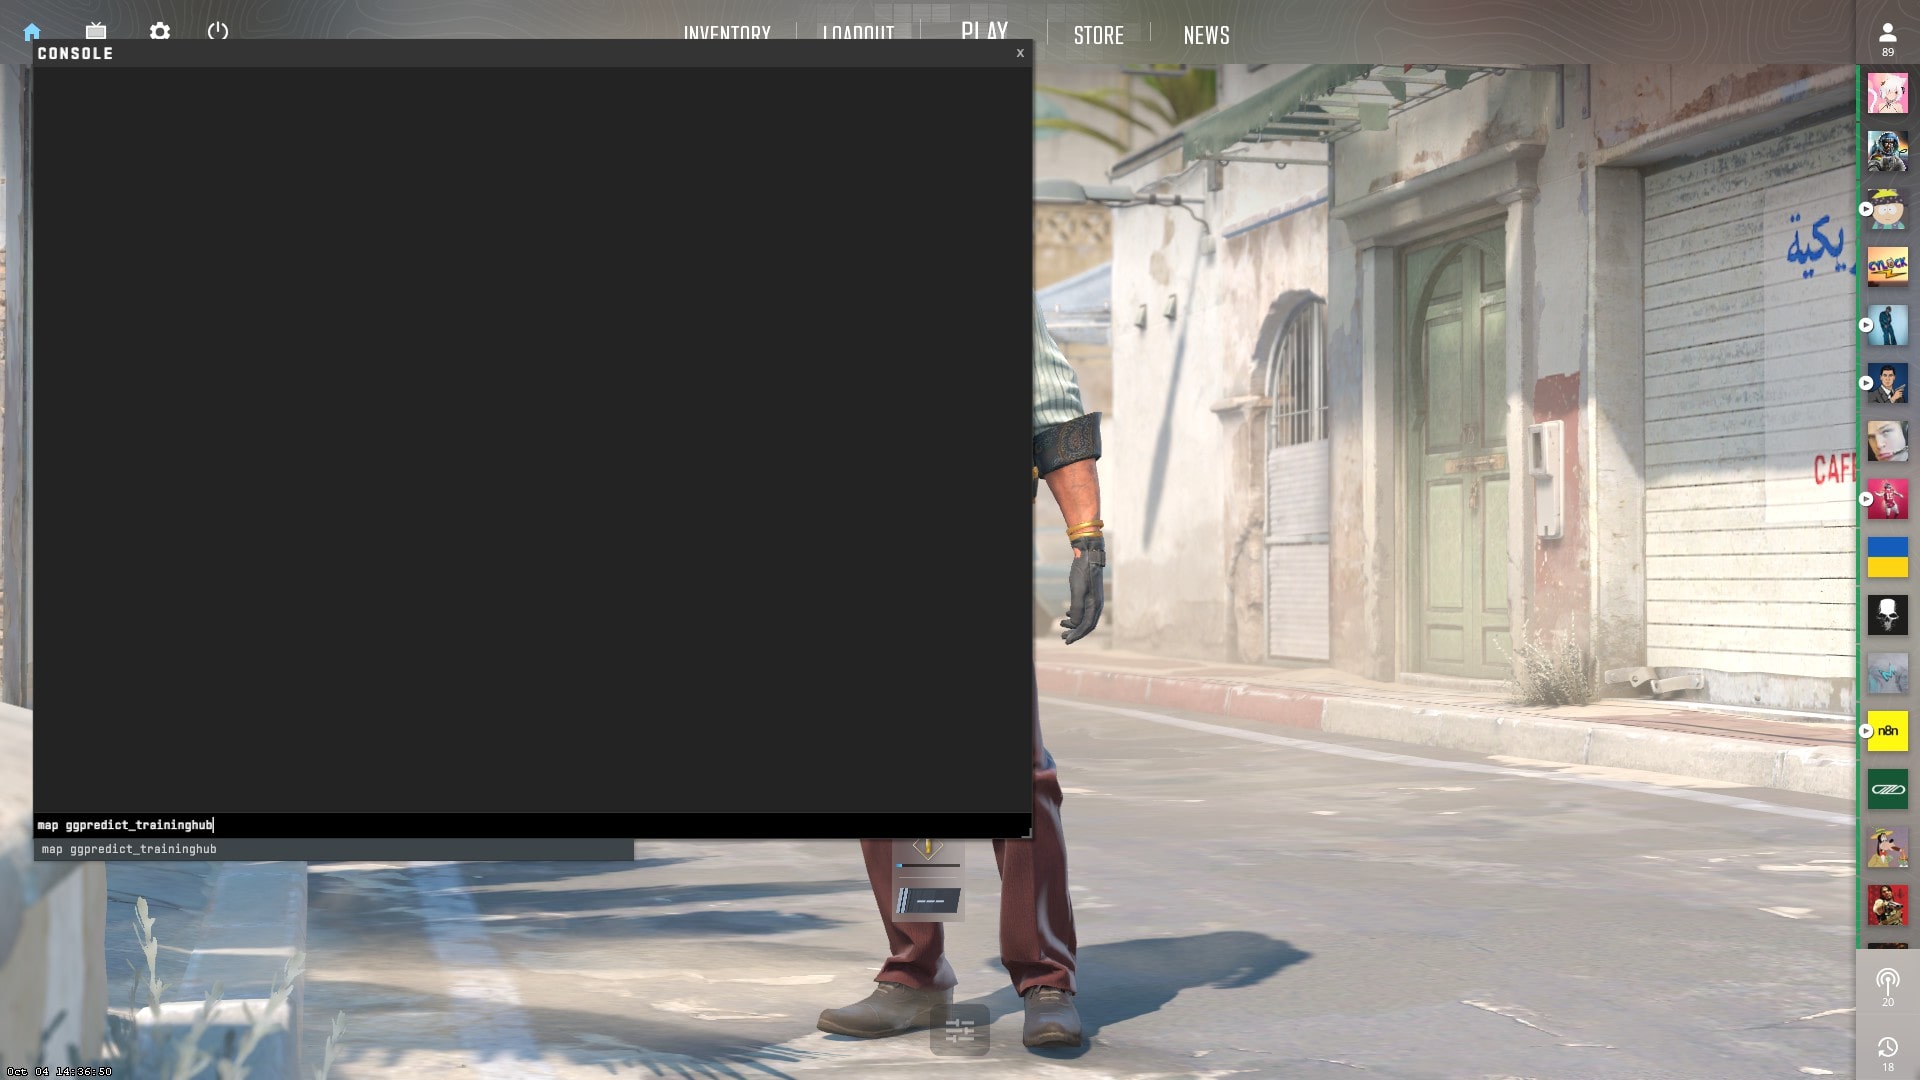This screenshot has height=1080, width=1920.
Task: Click the PLAY button
Action: click(982, 33)
